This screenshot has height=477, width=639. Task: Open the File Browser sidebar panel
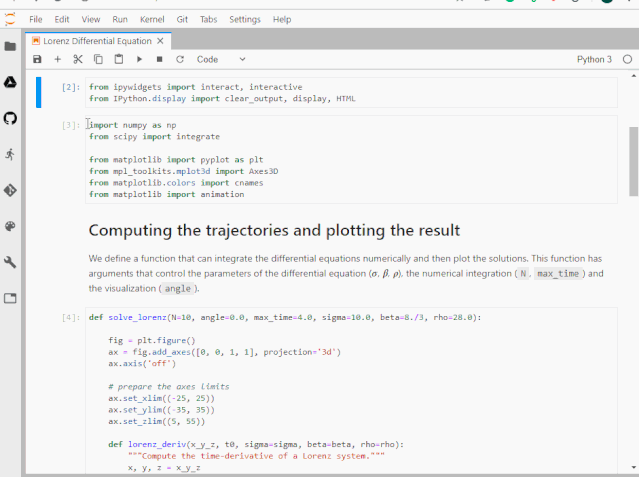(10, 46)
